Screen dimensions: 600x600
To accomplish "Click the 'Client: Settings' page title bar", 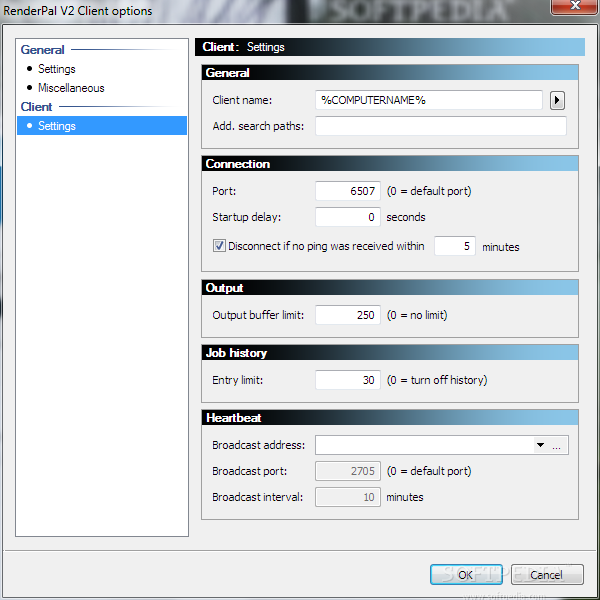I will click(x=390, y=47).
